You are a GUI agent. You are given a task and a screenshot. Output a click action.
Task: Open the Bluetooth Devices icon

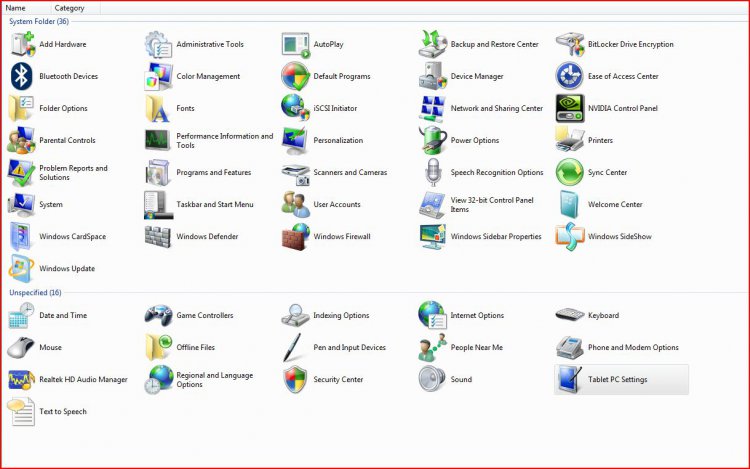tap(22, 76)
